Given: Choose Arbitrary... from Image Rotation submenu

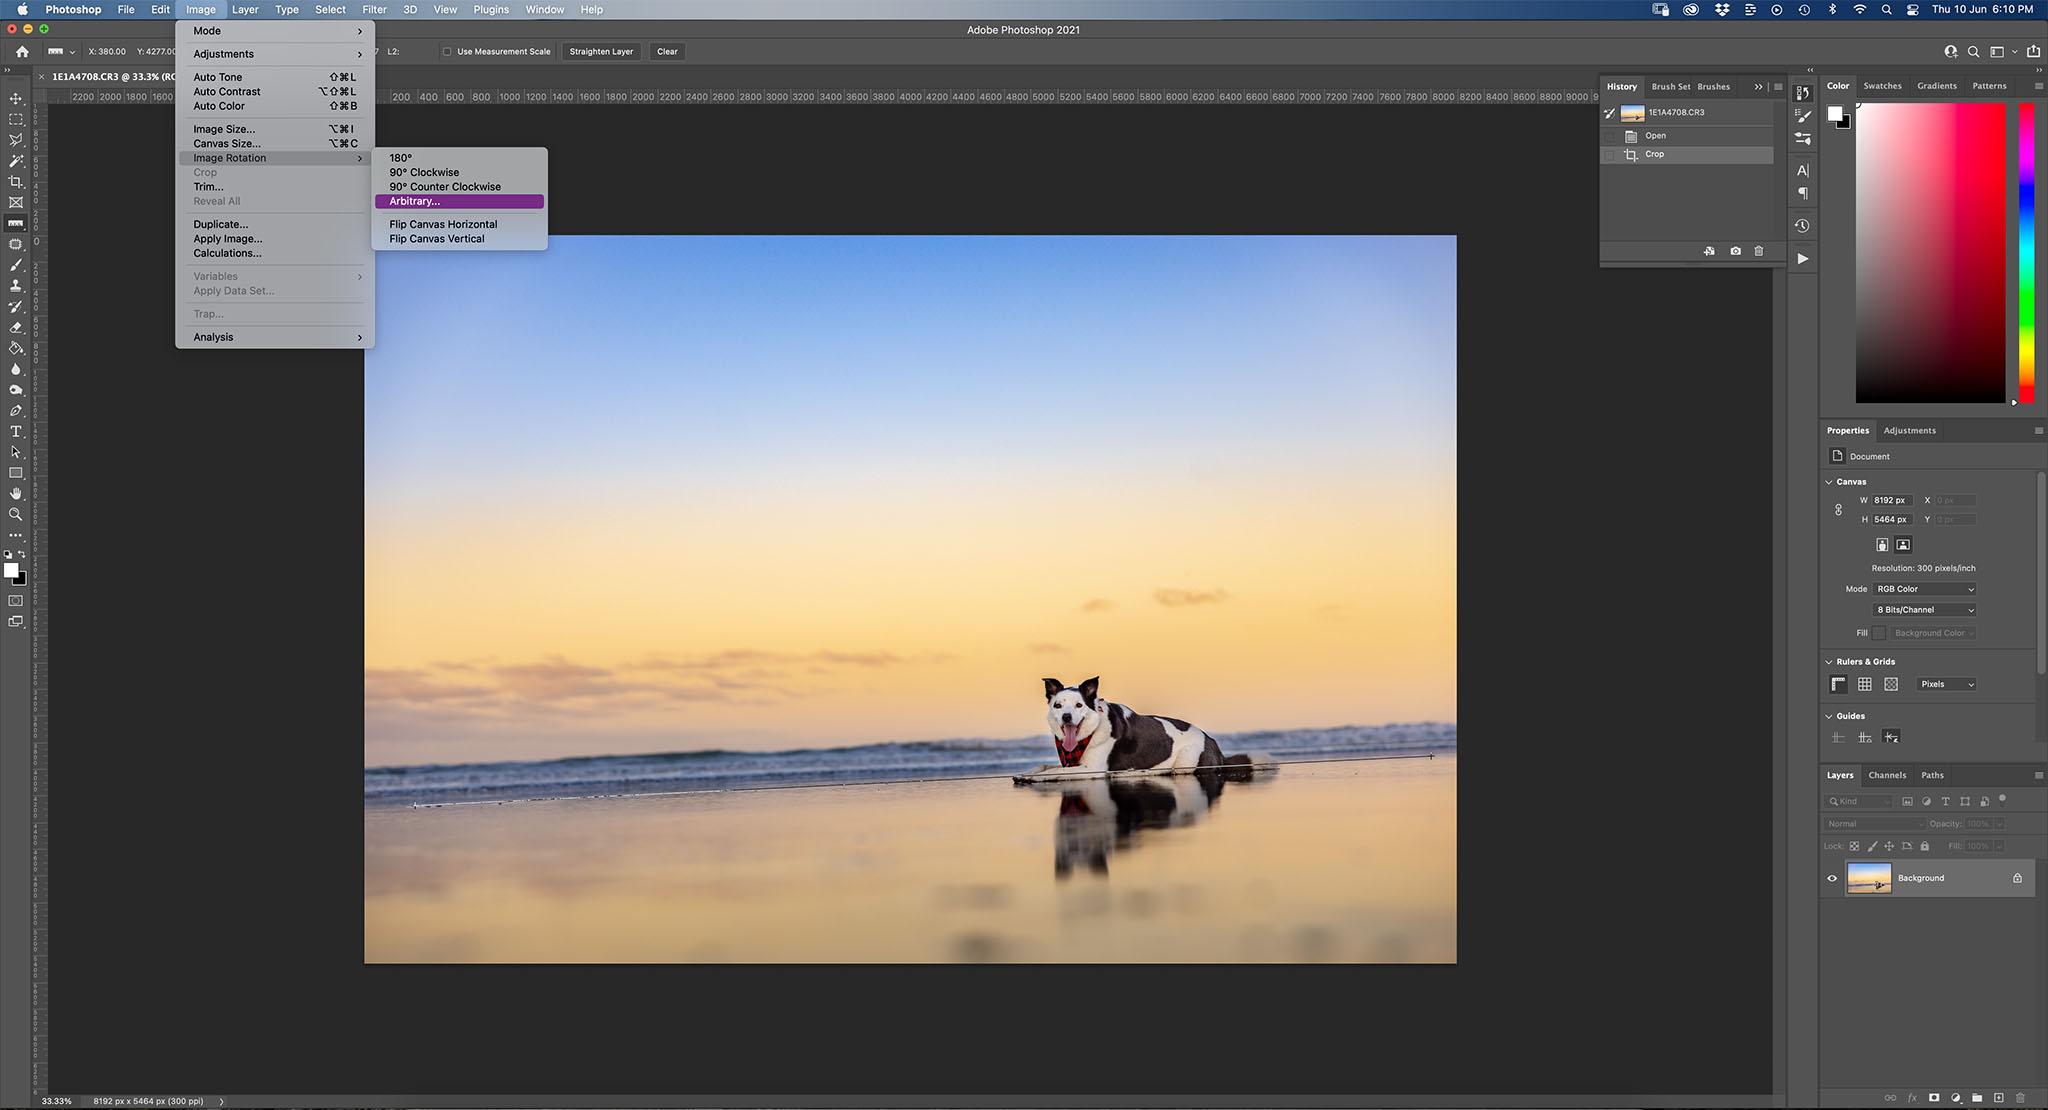Looking at the screenshot, I should click(x=414, y=201).
